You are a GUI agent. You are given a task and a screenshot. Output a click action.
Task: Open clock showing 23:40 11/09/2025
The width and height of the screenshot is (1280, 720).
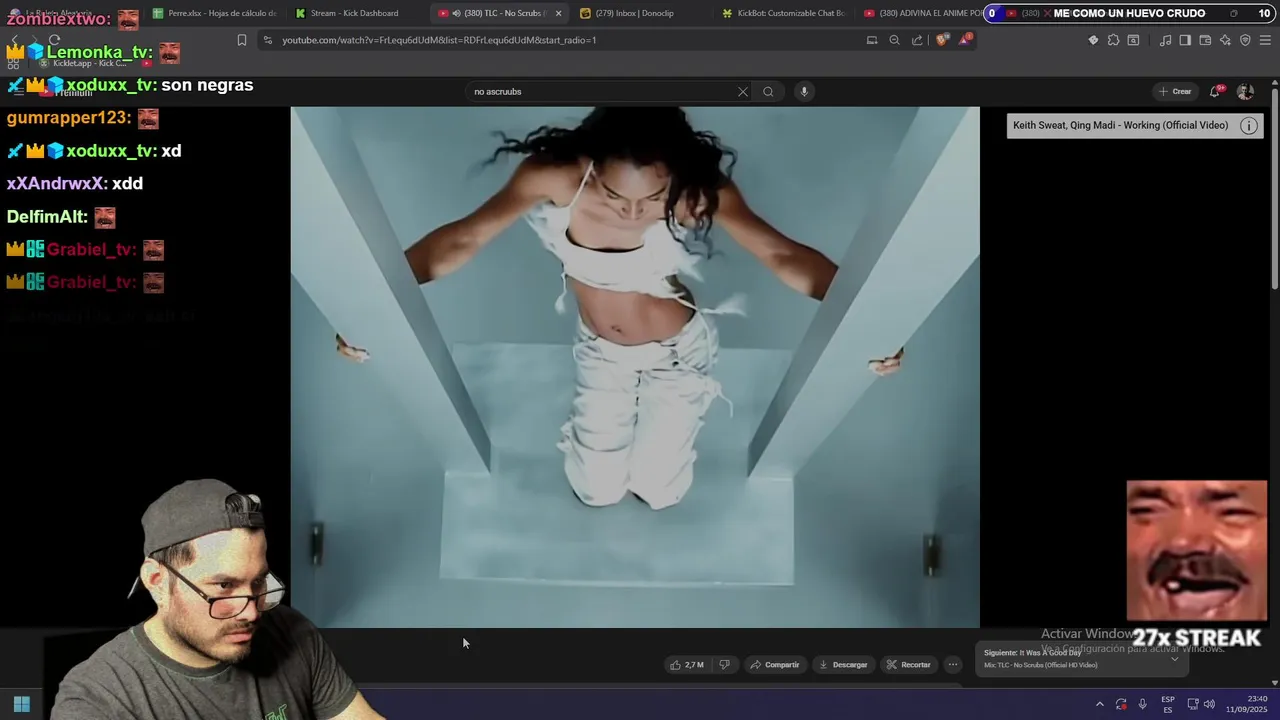point(1246,704)
